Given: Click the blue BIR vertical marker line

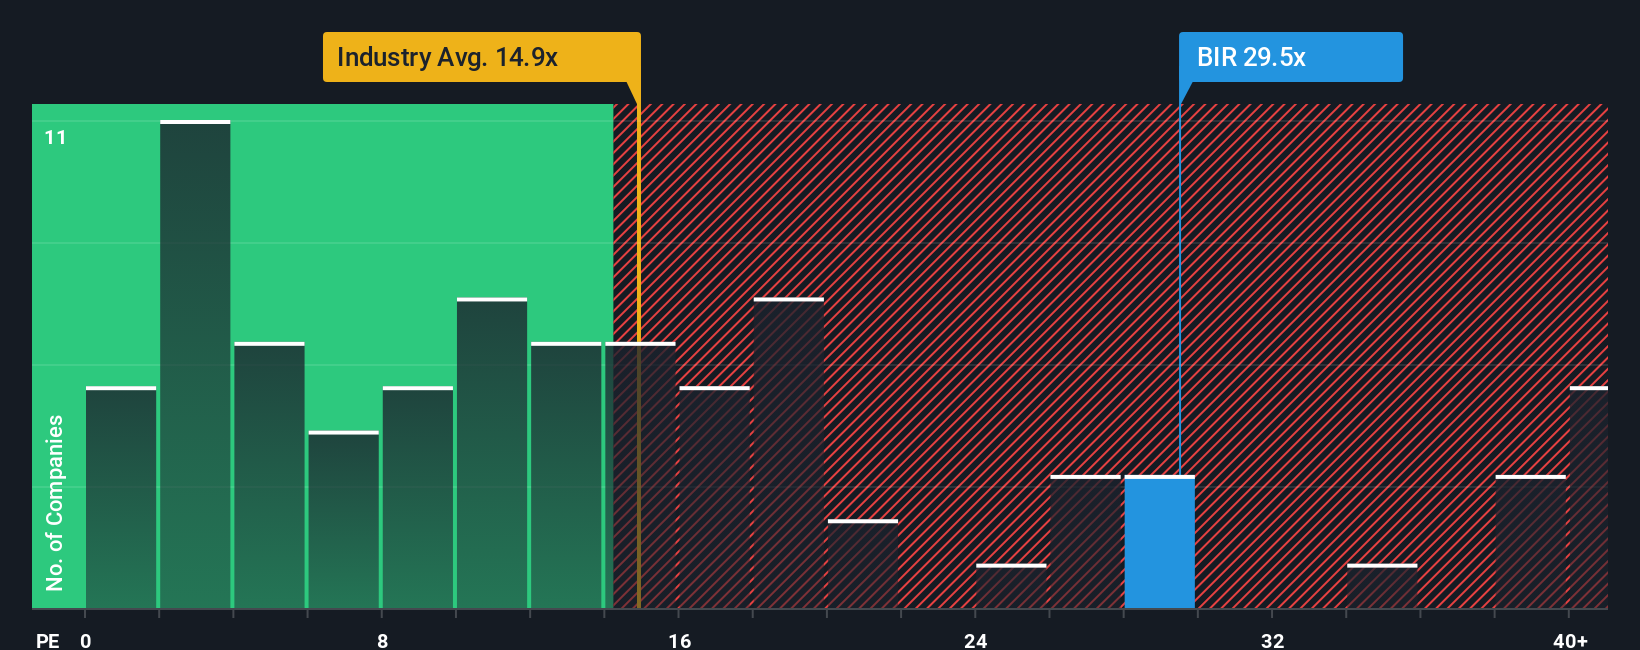Looking at the screenshot, I should pyautogui.click(x=1180, y=290).
